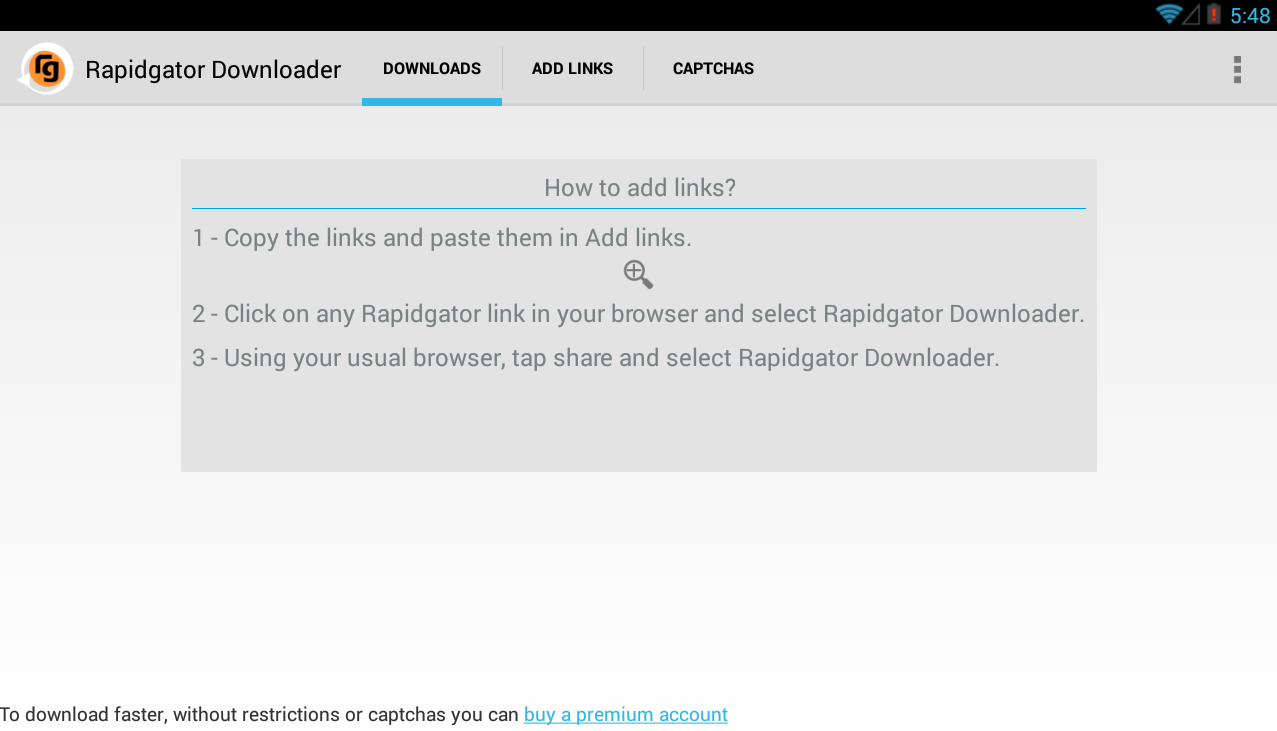The image size is (1277, 731).
Task: Go to the Captchas tab
Action: (713, 69)
